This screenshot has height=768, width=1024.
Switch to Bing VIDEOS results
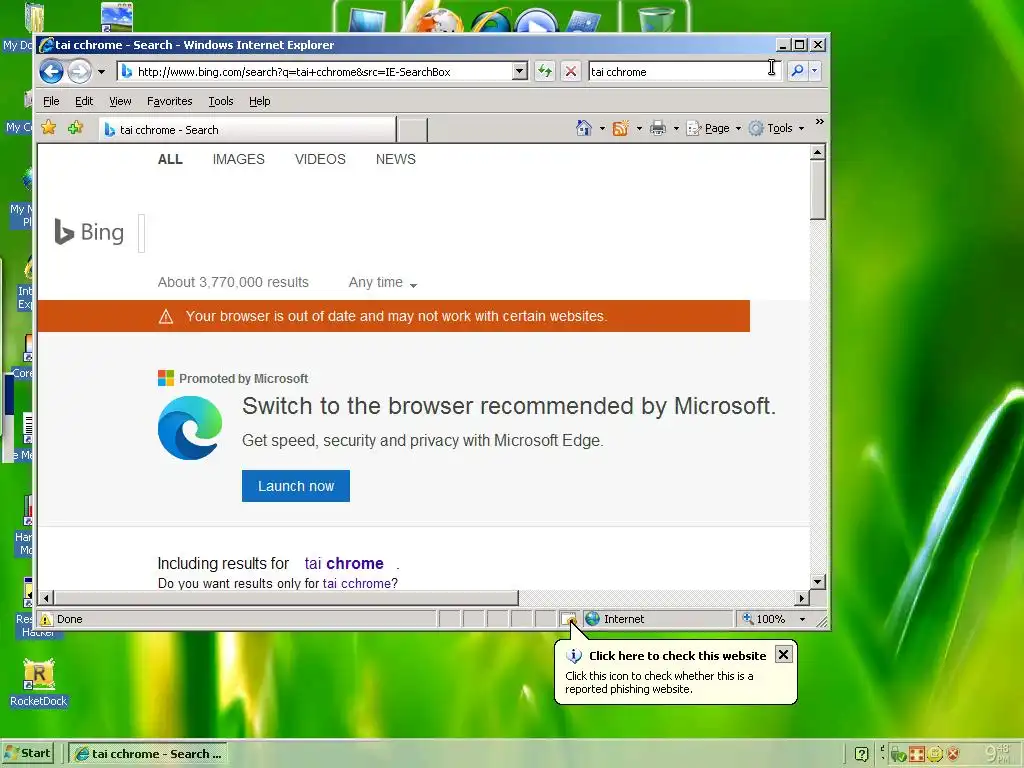click(320, 159)
